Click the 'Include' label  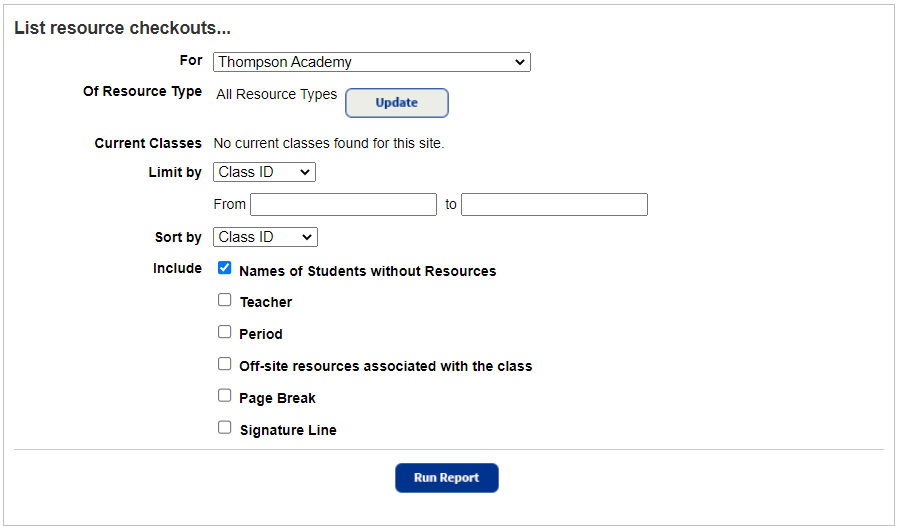[177, 268]
